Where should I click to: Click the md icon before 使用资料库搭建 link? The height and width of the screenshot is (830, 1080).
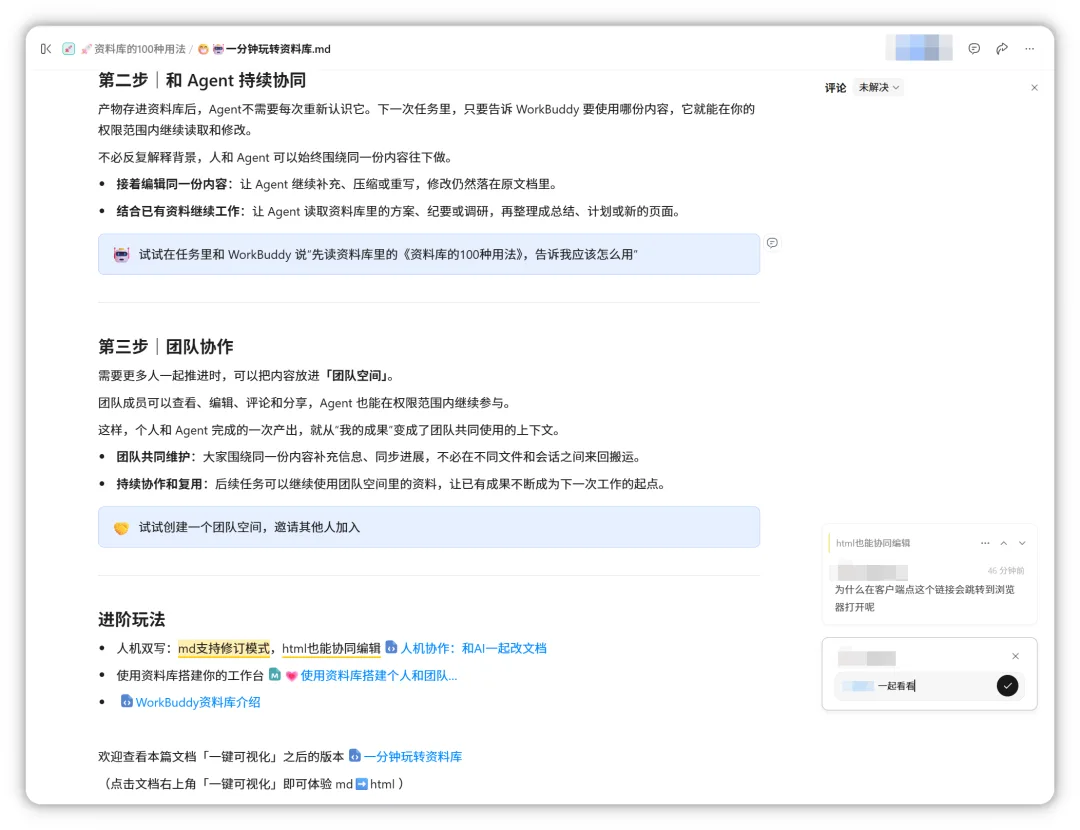click(275, 675)
